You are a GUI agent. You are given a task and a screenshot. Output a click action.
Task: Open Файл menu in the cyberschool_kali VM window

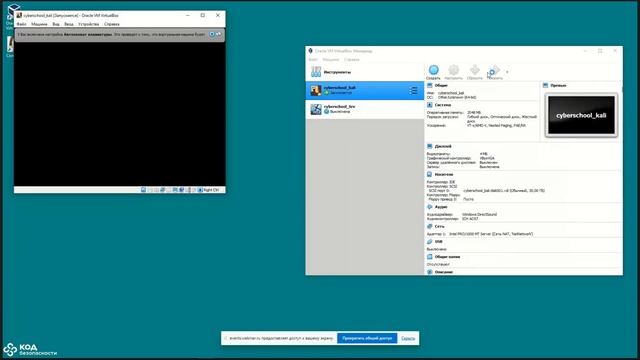tap(22, 24)
